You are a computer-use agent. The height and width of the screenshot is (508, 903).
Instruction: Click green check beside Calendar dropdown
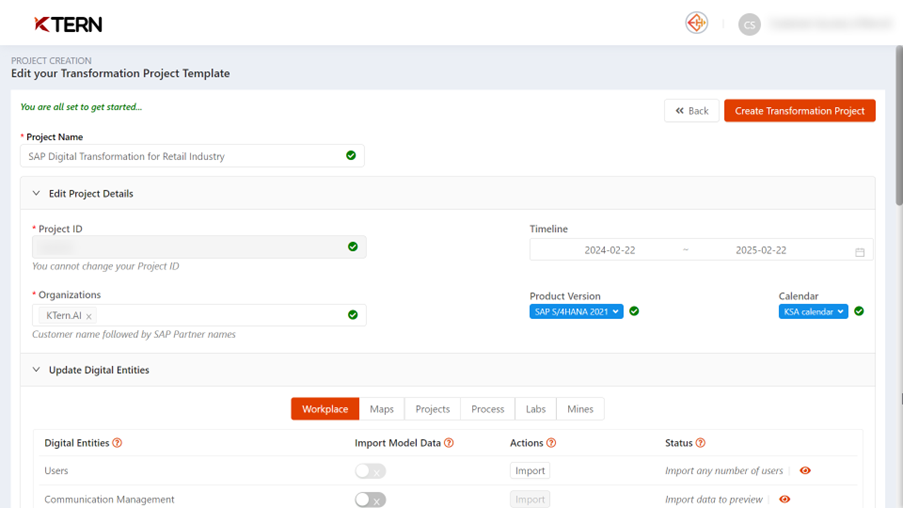859,311
